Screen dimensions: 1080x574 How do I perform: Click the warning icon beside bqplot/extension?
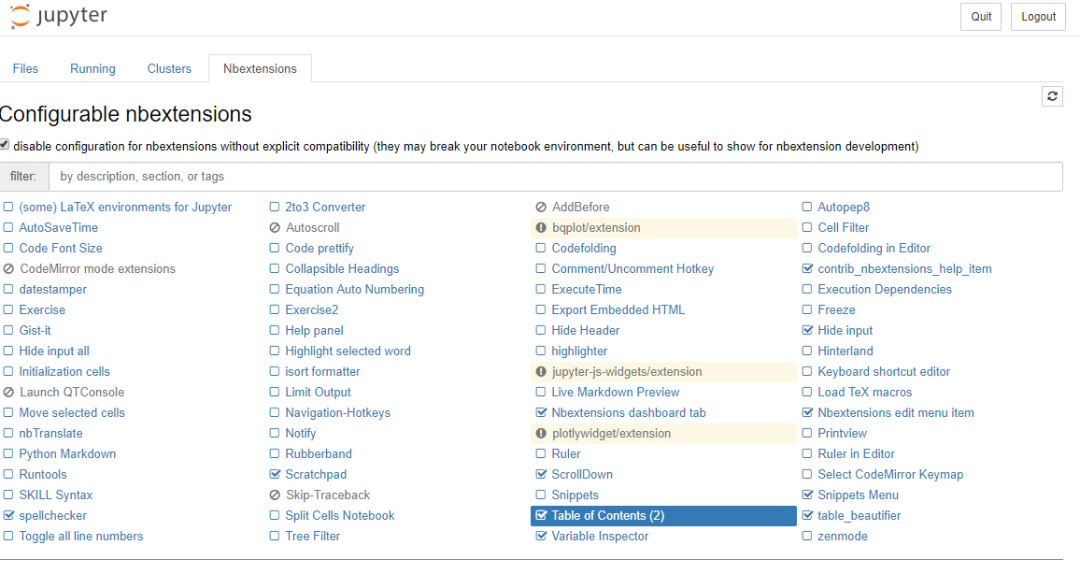[x=541, y=227]
